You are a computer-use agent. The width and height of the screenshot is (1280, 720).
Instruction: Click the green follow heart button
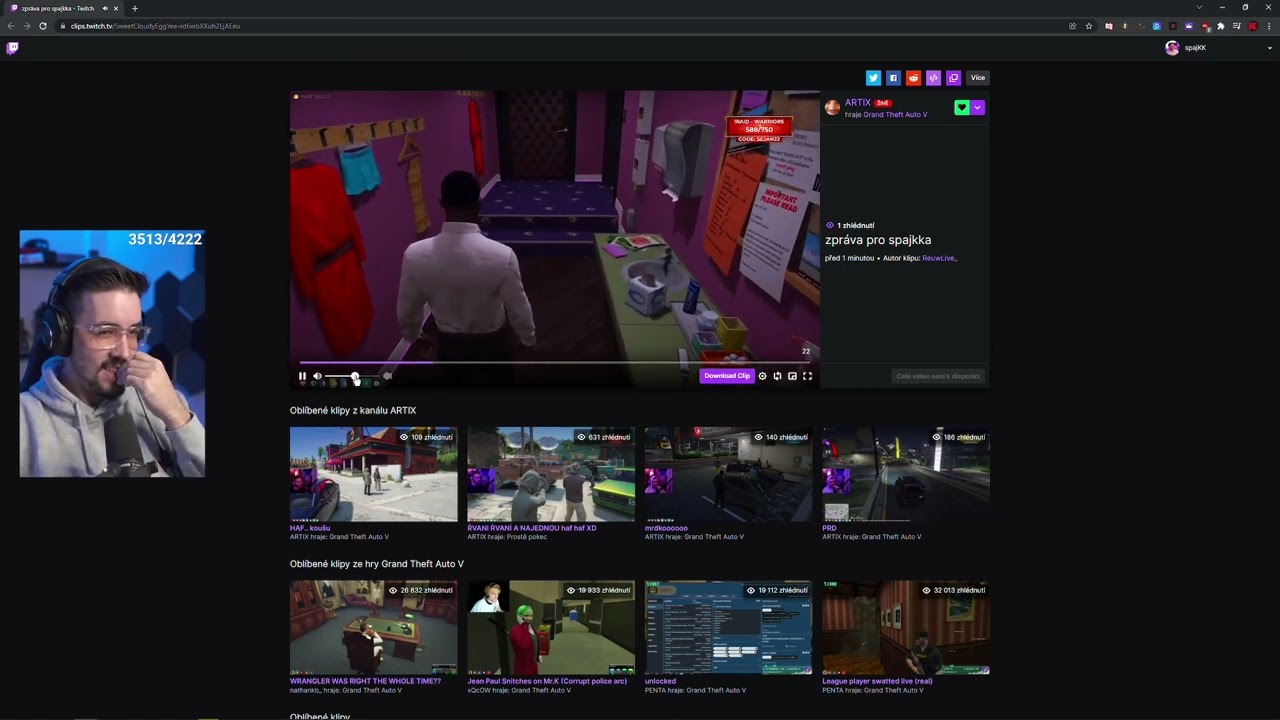pyautogui.click(x=962, y=108)
